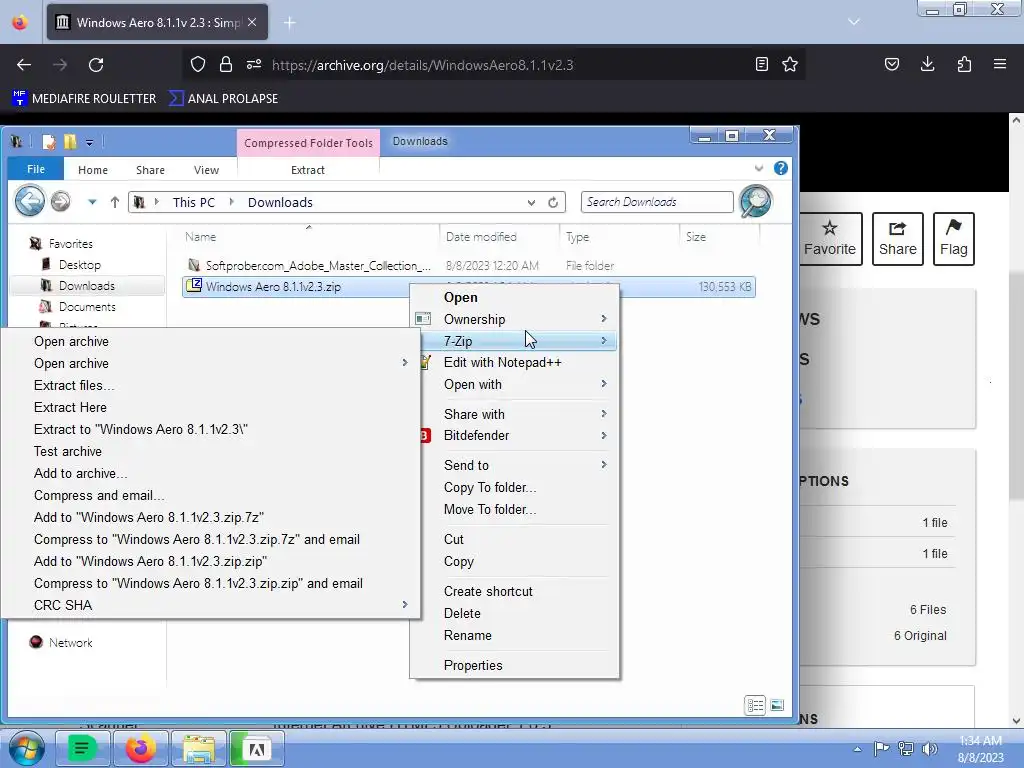Open the list all tabs chevron
The width and height of the screenshot is (1024, 768).
coord(854,22)
